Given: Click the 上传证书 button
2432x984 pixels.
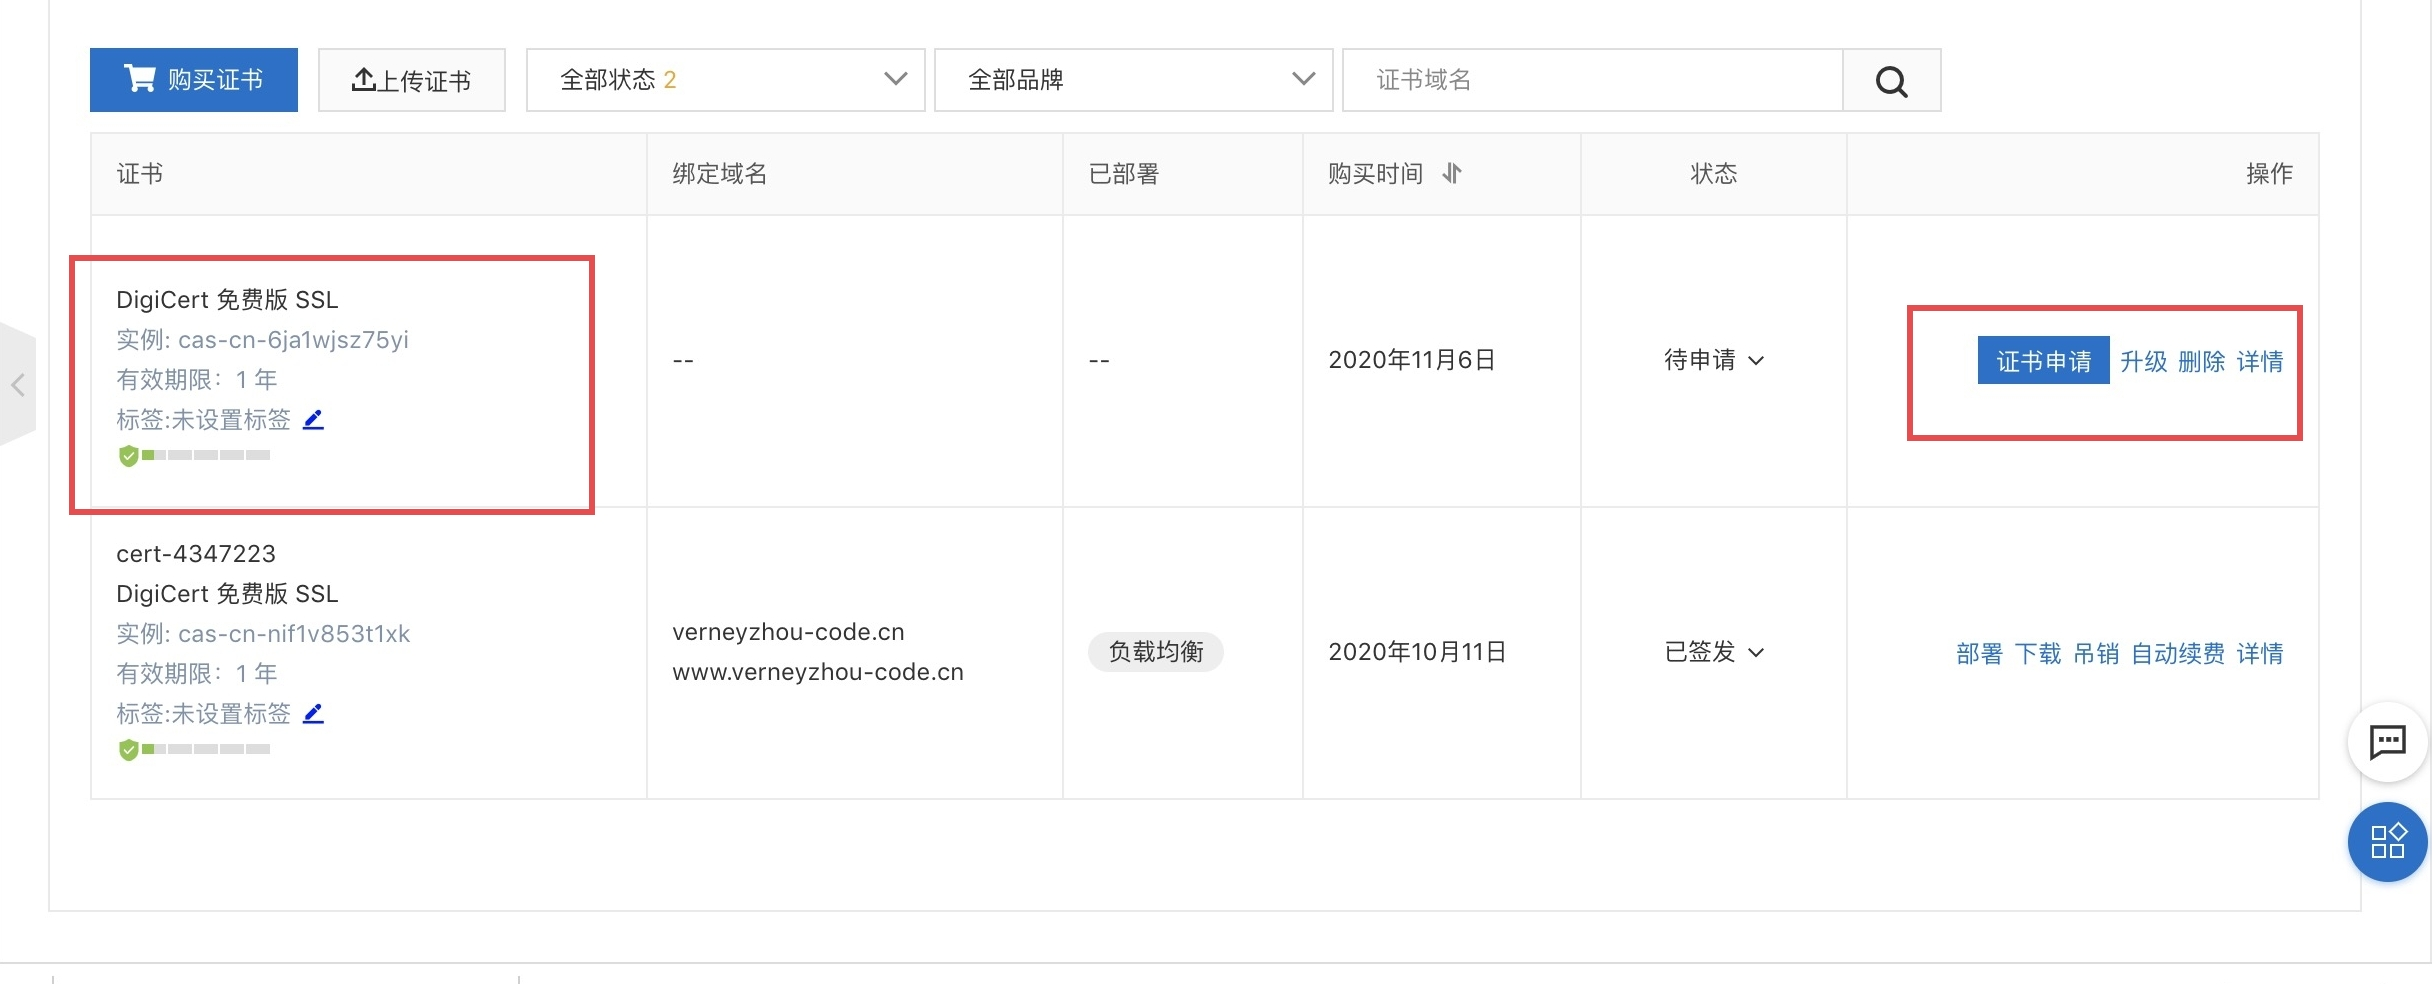Looking at the screenshot, I should [x=411, y=80].
